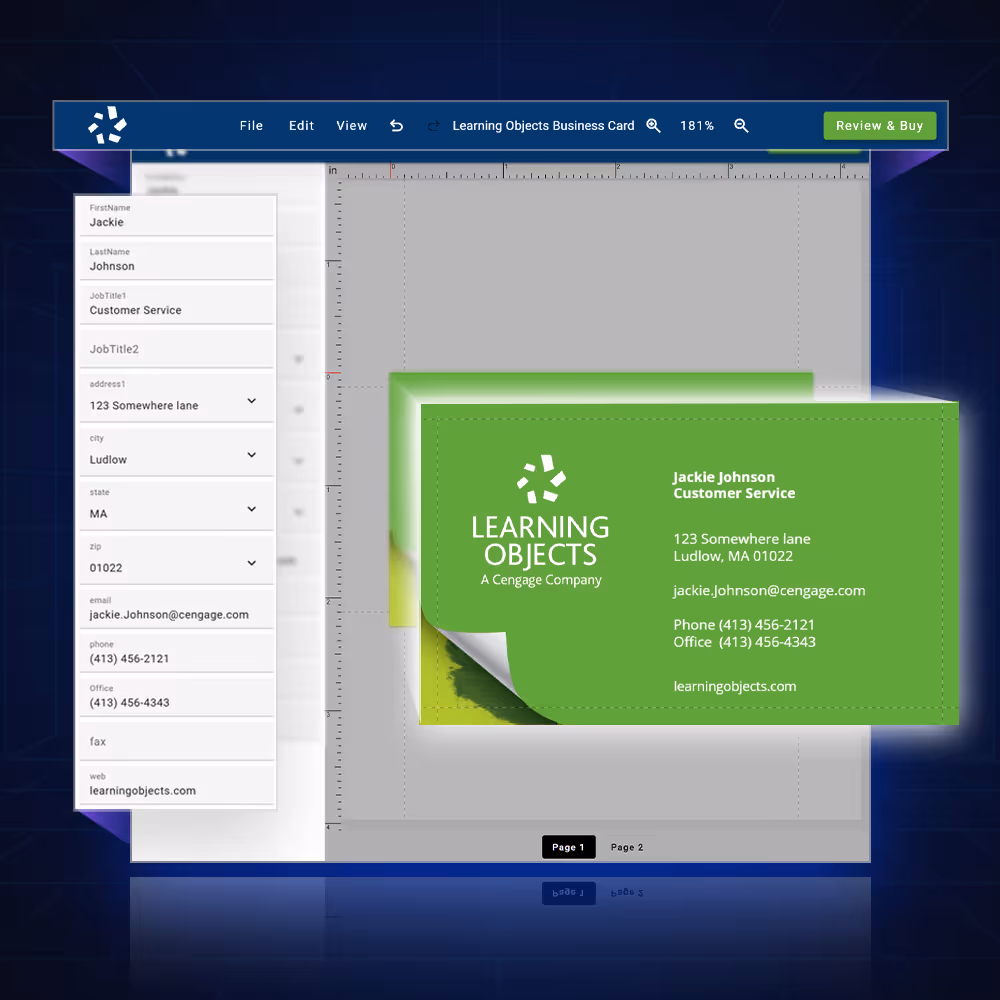Expand the address1 dropdown arrow

(x=251, y=401)
